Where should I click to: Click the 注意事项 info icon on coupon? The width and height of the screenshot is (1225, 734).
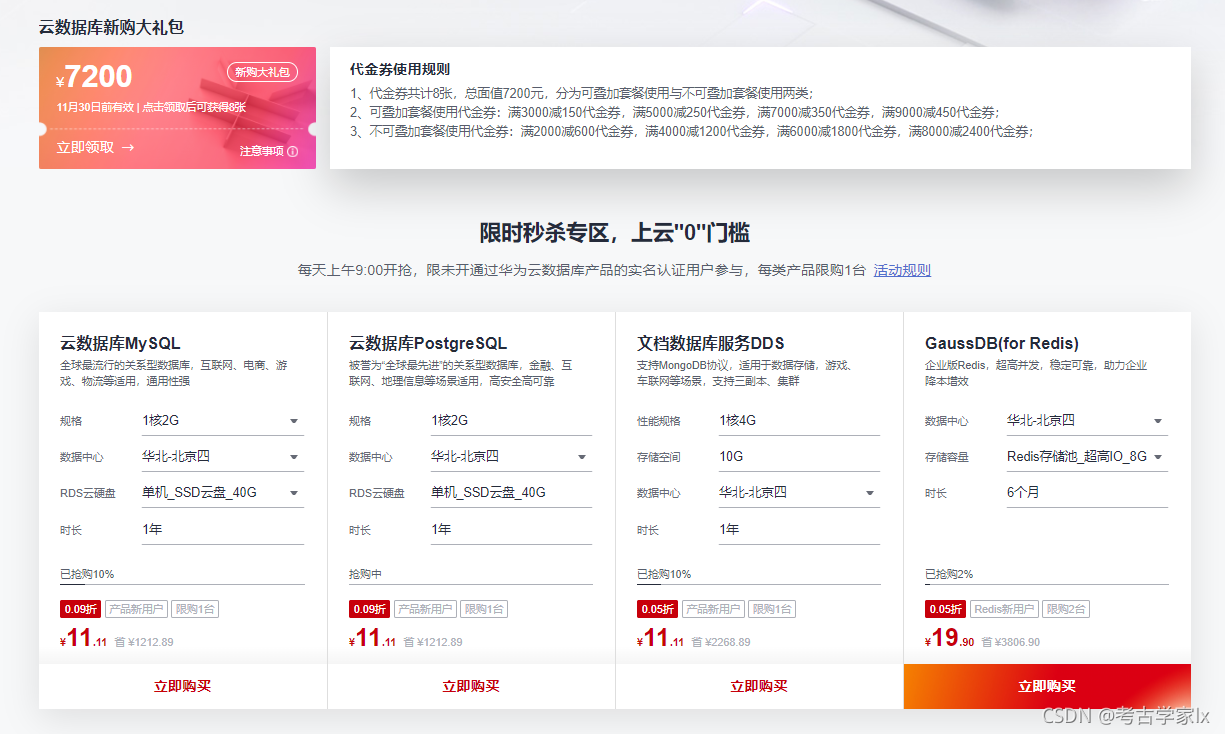click(293, 152)
